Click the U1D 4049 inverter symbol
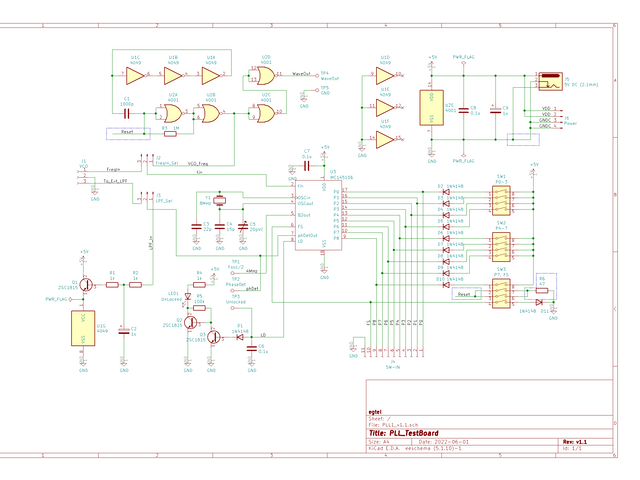 point(385,75)
